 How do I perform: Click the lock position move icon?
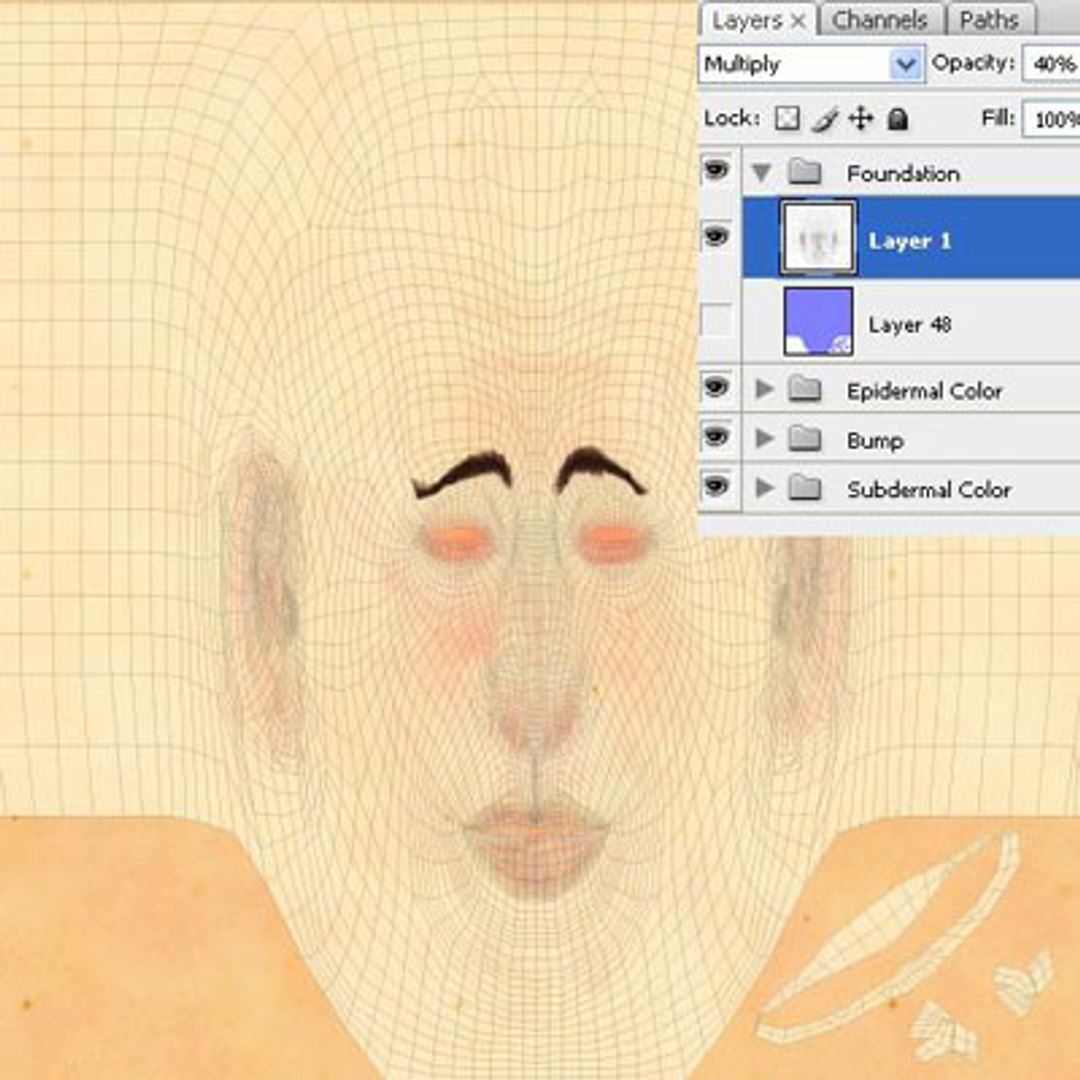[x=861, y=118]
